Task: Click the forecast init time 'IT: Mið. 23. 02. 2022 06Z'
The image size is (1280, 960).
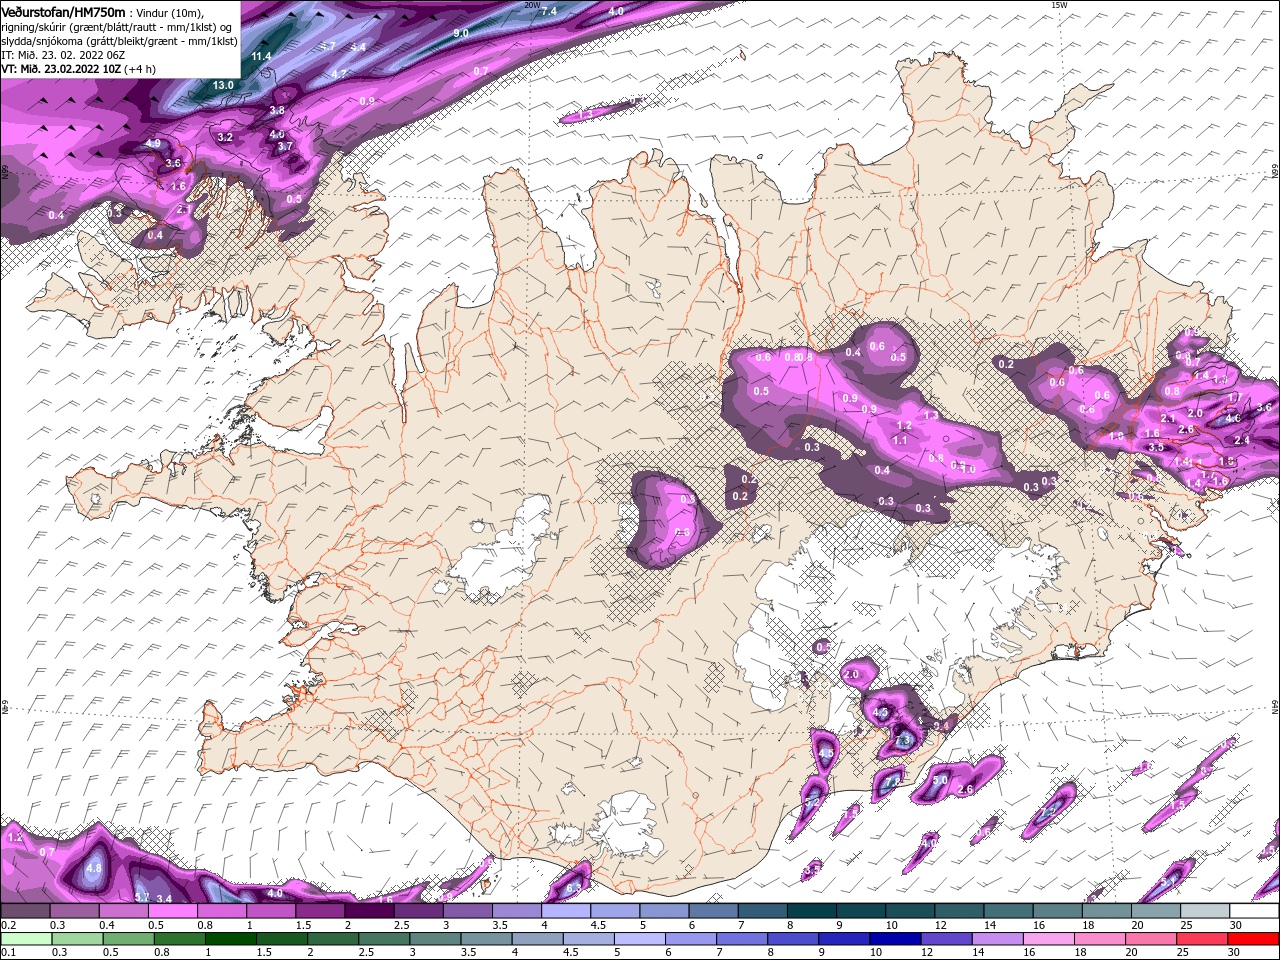Action: click(x=63, y=55)
